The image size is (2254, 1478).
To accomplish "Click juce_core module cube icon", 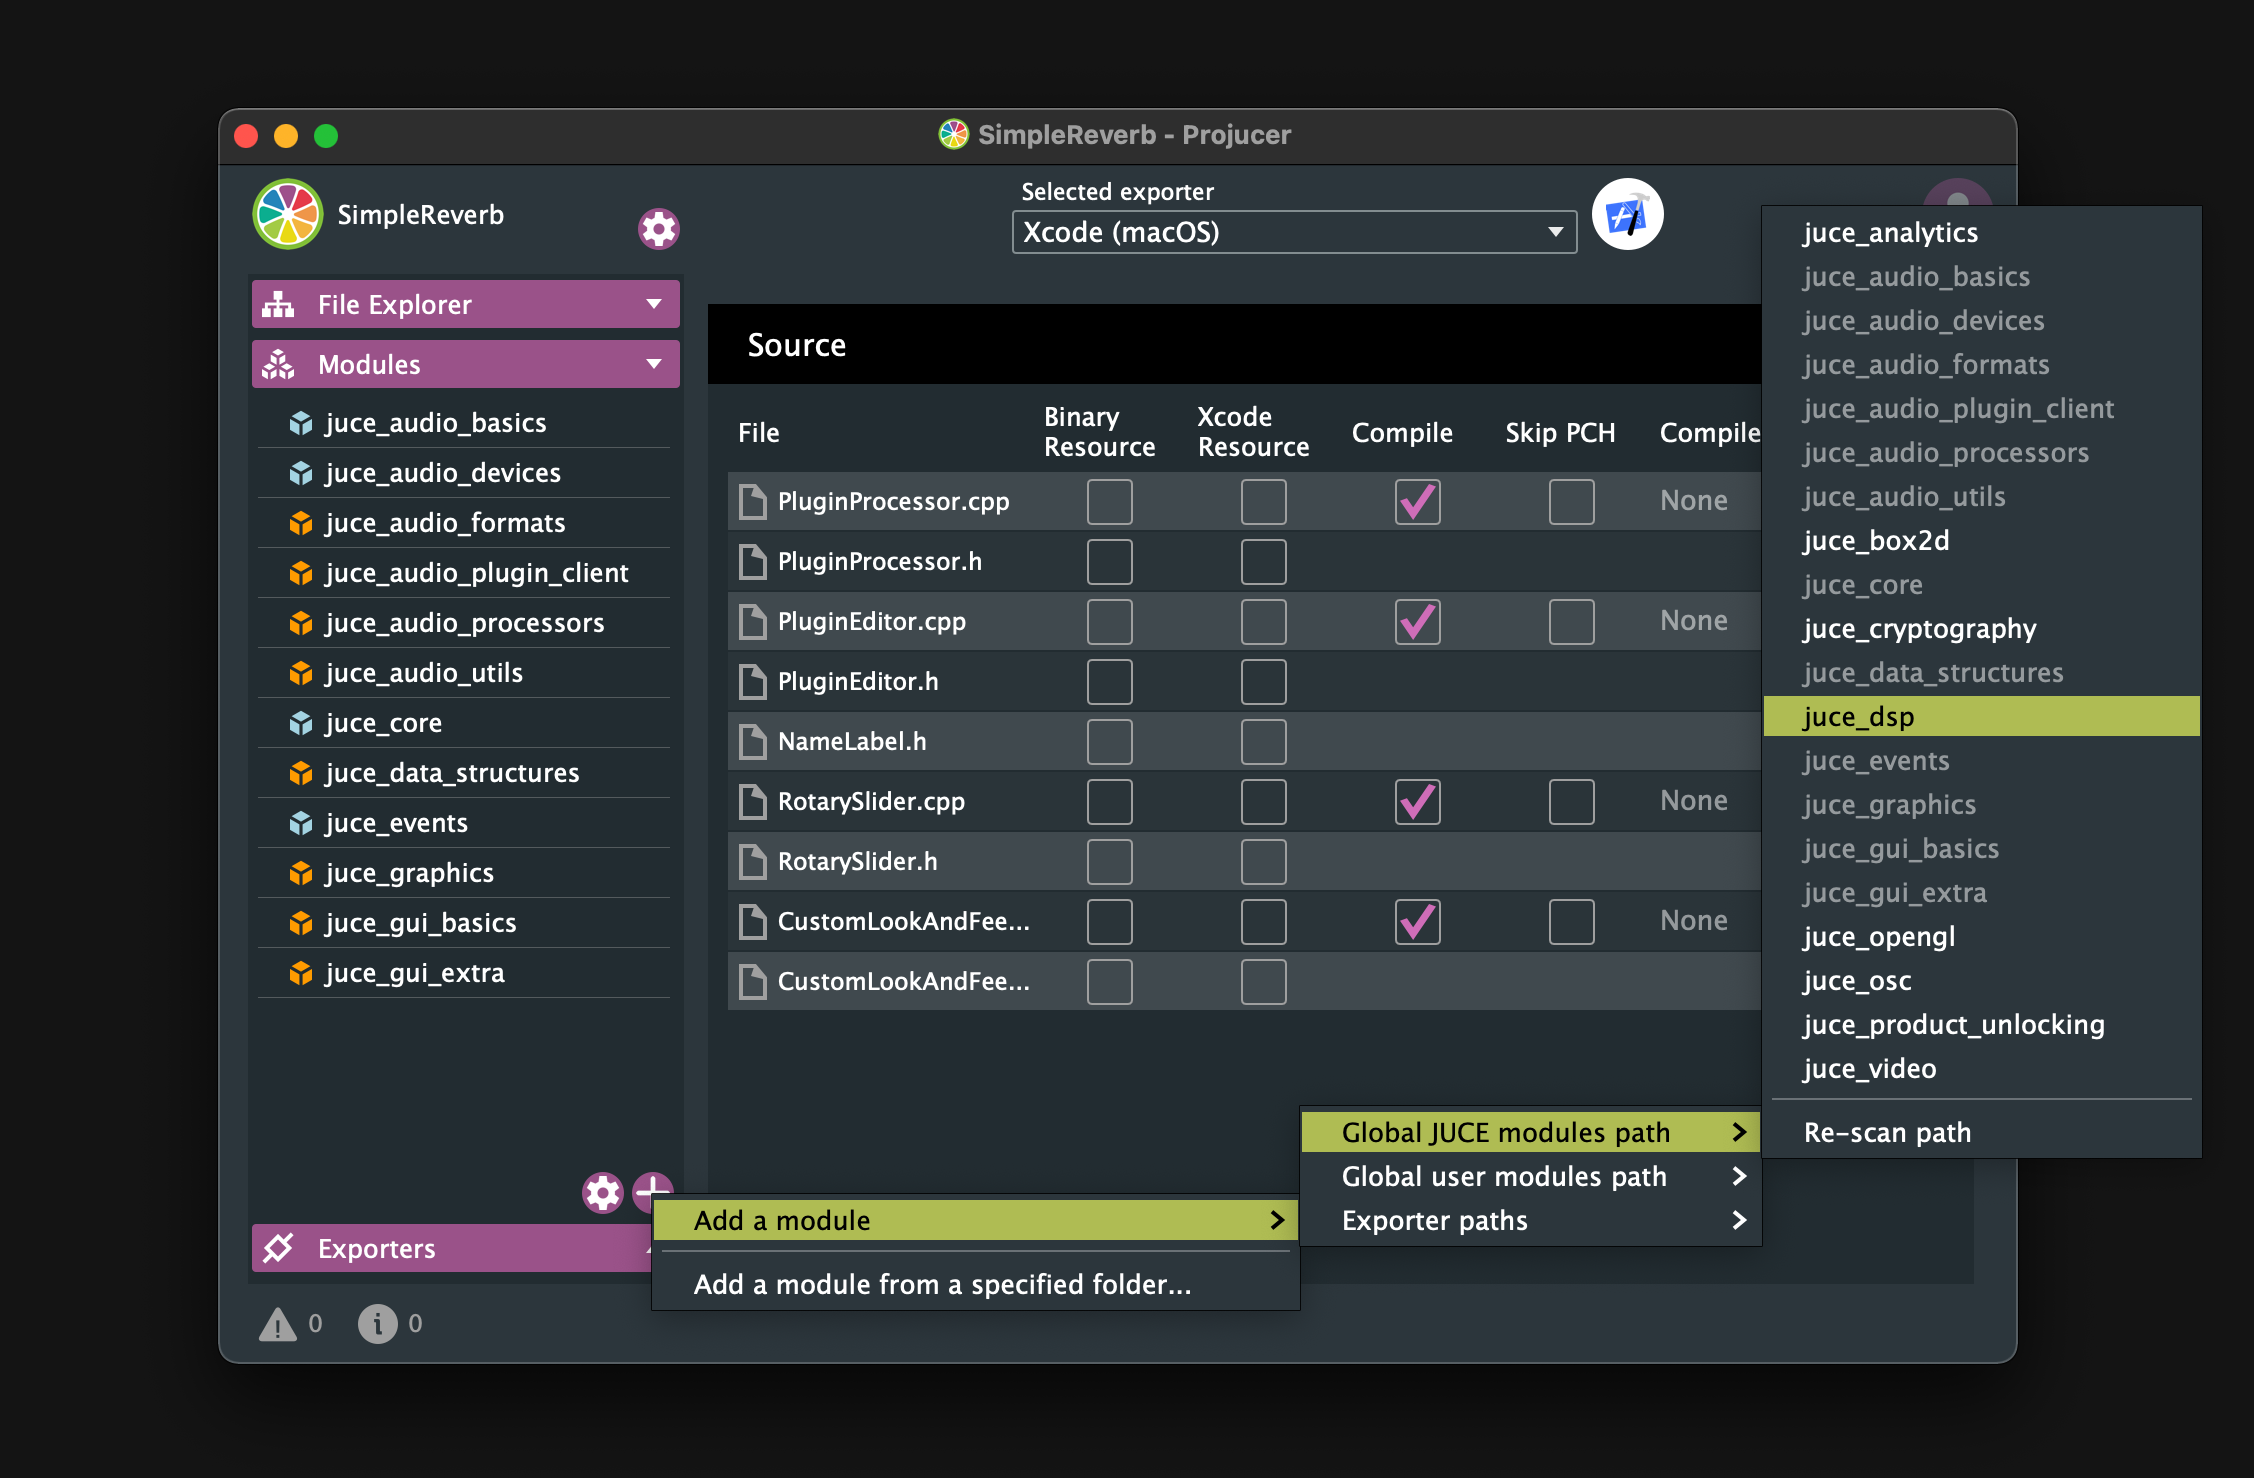I will pyautogui.click(x=300, y=723).
